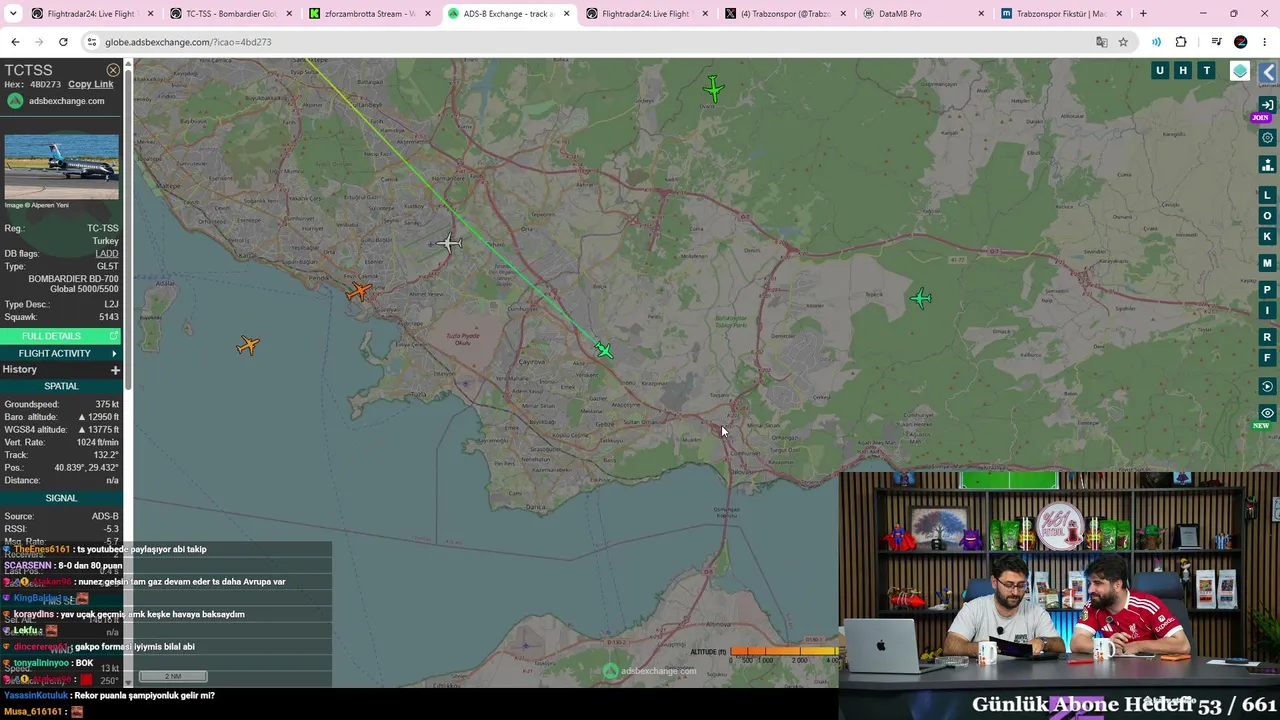
Task: Click the altitude color legend bar
Action: [x=784, y=652]
